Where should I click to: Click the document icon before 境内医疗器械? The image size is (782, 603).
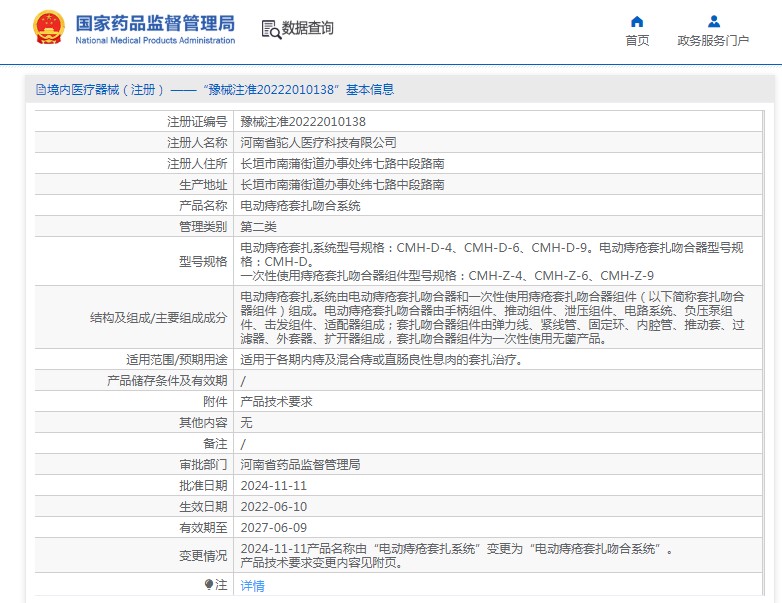[41, 90]
